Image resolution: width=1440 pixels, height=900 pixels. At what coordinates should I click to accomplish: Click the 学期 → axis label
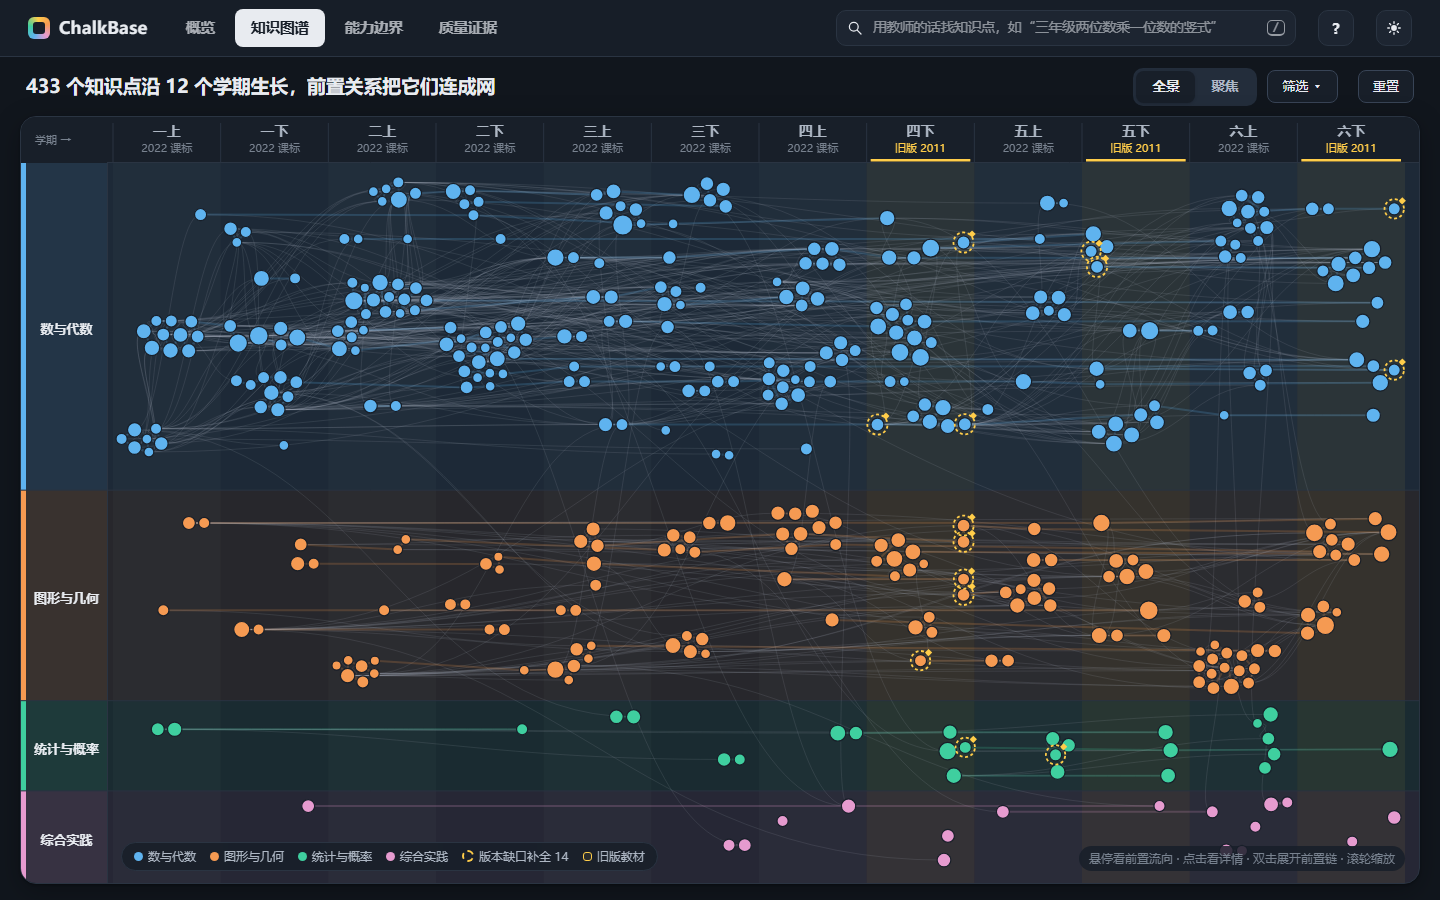tap(53, 140)
